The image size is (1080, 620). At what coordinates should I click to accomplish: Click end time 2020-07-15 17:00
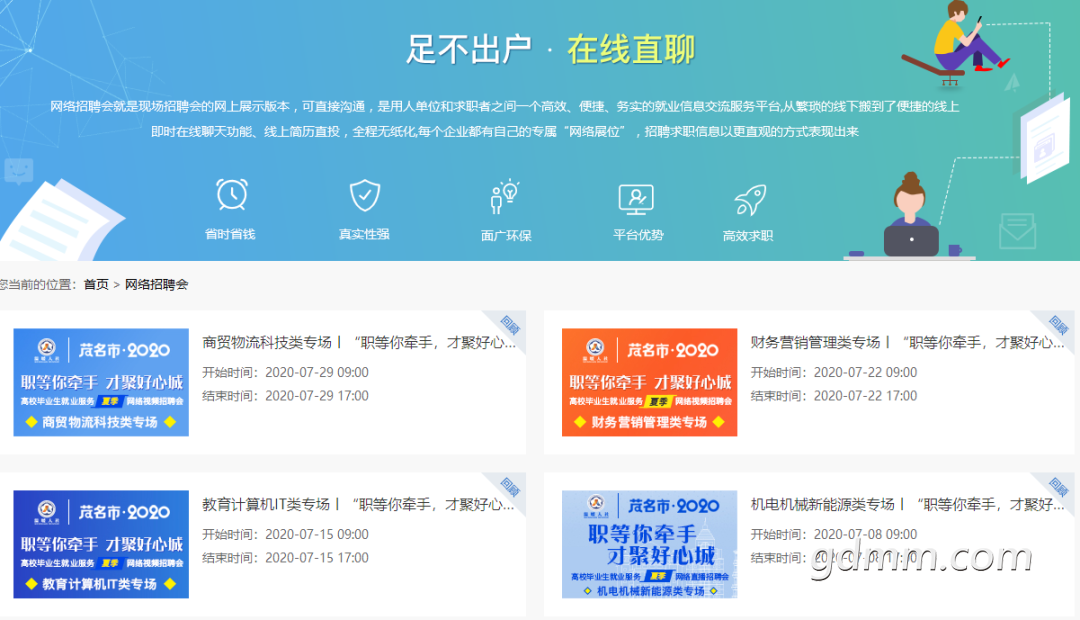[317, 558]
